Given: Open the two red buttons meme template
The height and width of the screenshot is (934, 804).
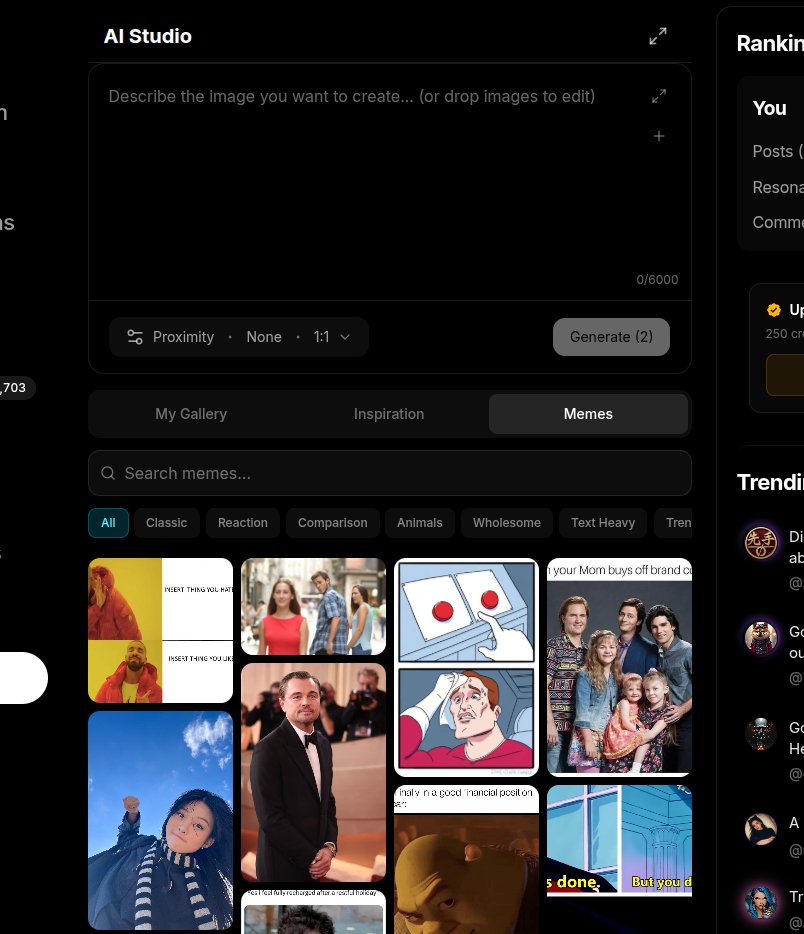Looking at the screenshot, I should point(466,667).
